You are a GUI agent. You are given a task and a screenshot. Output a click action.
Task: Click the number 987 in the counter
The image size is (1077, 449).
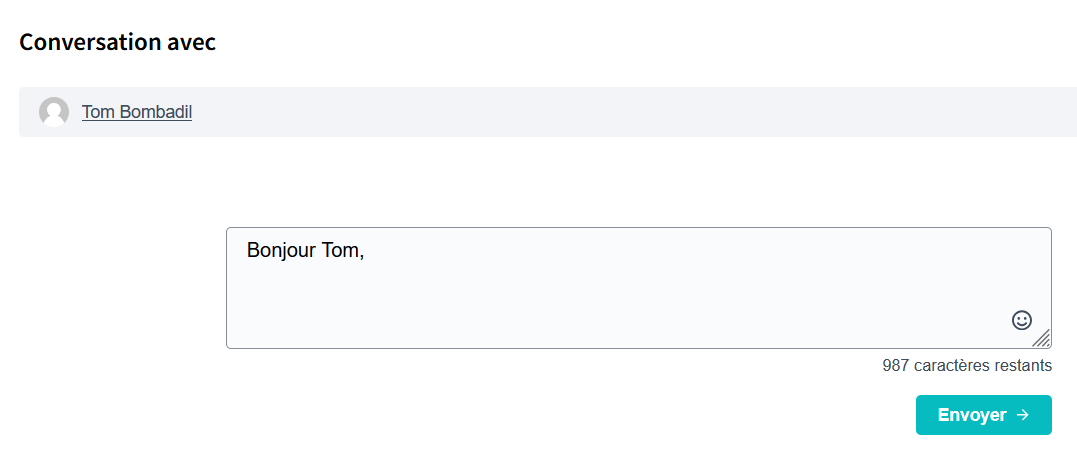point(895,366)
